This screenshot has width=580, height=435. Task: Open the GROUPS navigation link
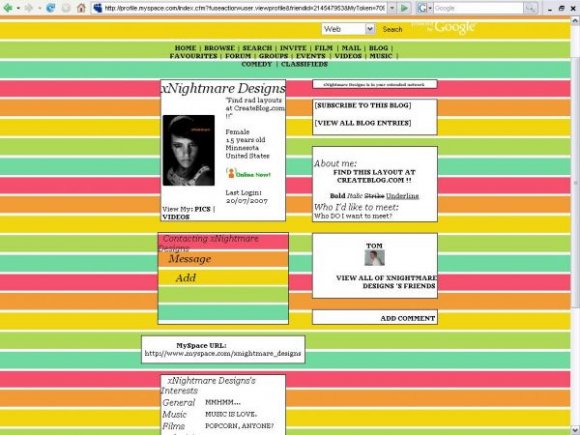point(273,56)
